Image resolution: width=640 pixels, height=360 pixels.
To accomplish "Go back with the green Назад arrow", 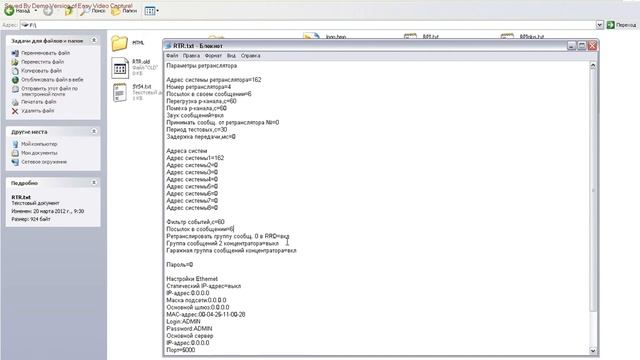I will (x=10, y=11).
